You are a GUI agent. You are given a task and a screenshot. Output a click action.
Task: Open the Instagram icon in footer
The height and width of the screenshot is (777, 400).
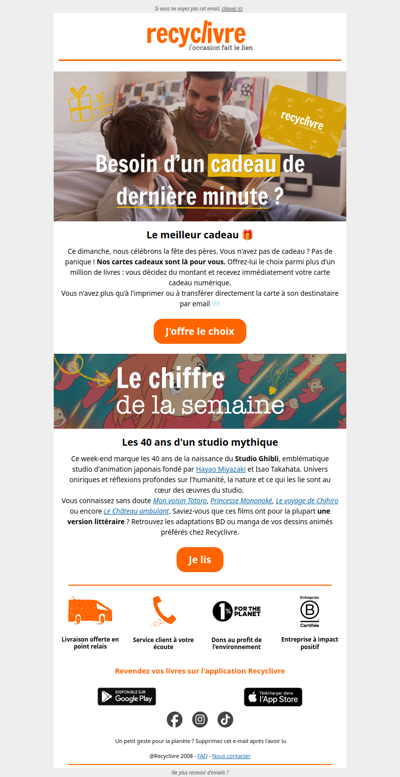[200, 719]
